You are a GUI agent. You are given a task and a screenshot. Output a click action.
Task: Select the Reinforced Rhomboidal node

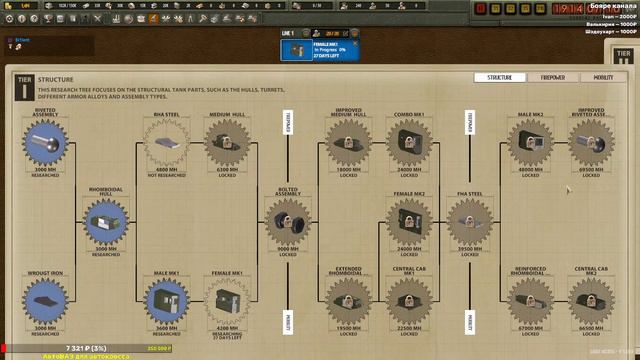530,301
